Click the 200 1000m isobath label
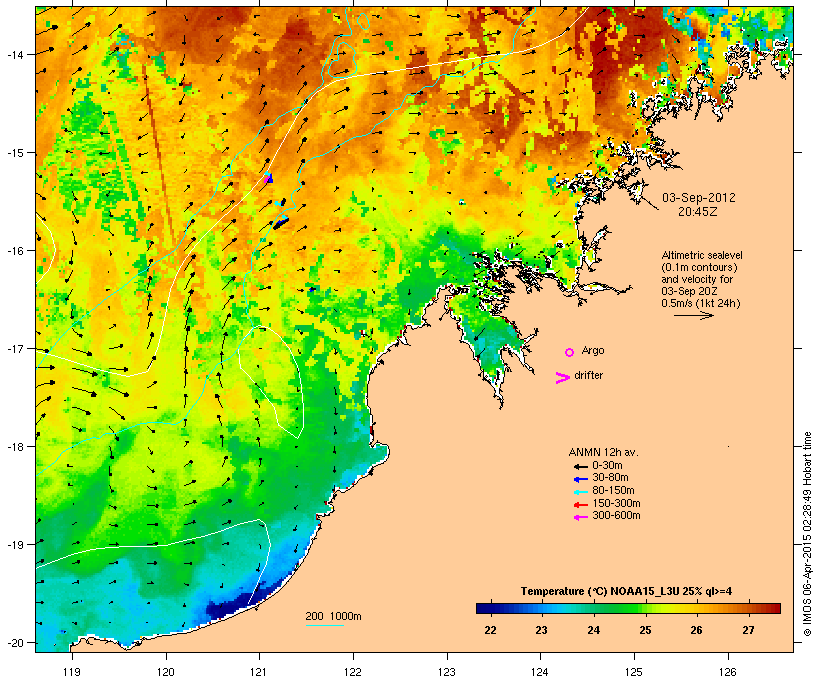The image size is (820, 680). coord(333,616)
